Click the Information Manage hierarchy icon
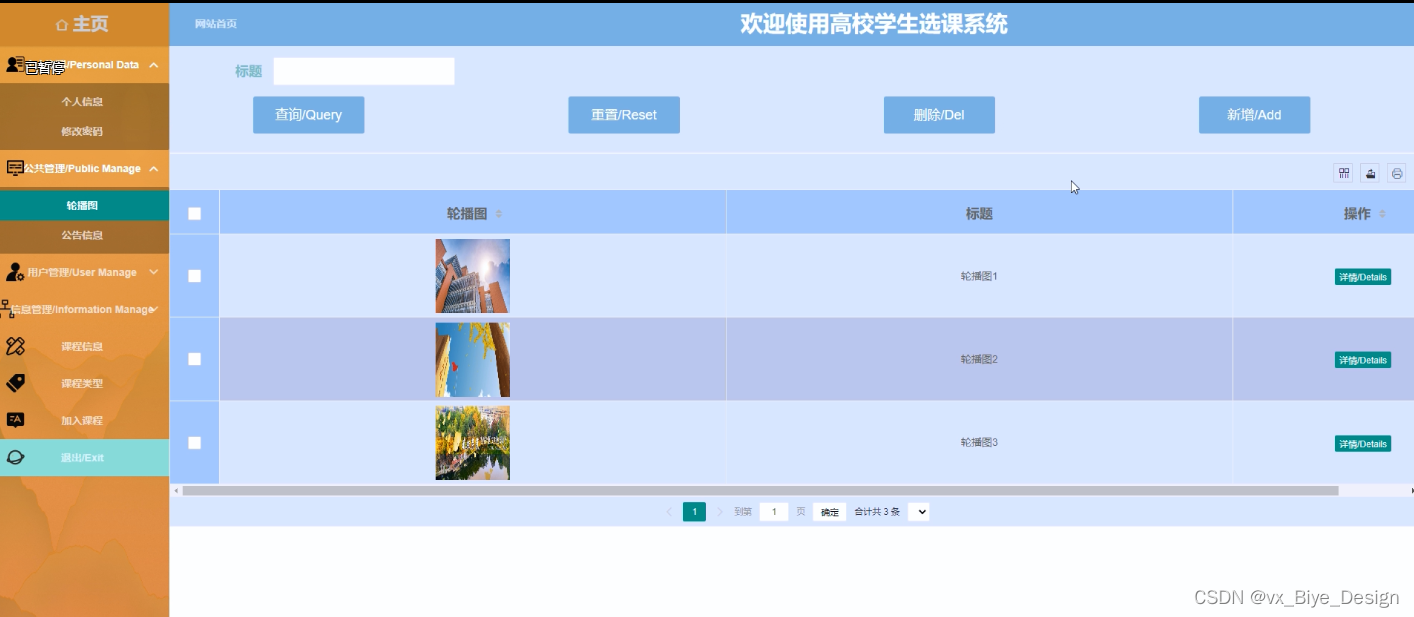Viewport: 1414px width, 617px height. coord(6,309)
